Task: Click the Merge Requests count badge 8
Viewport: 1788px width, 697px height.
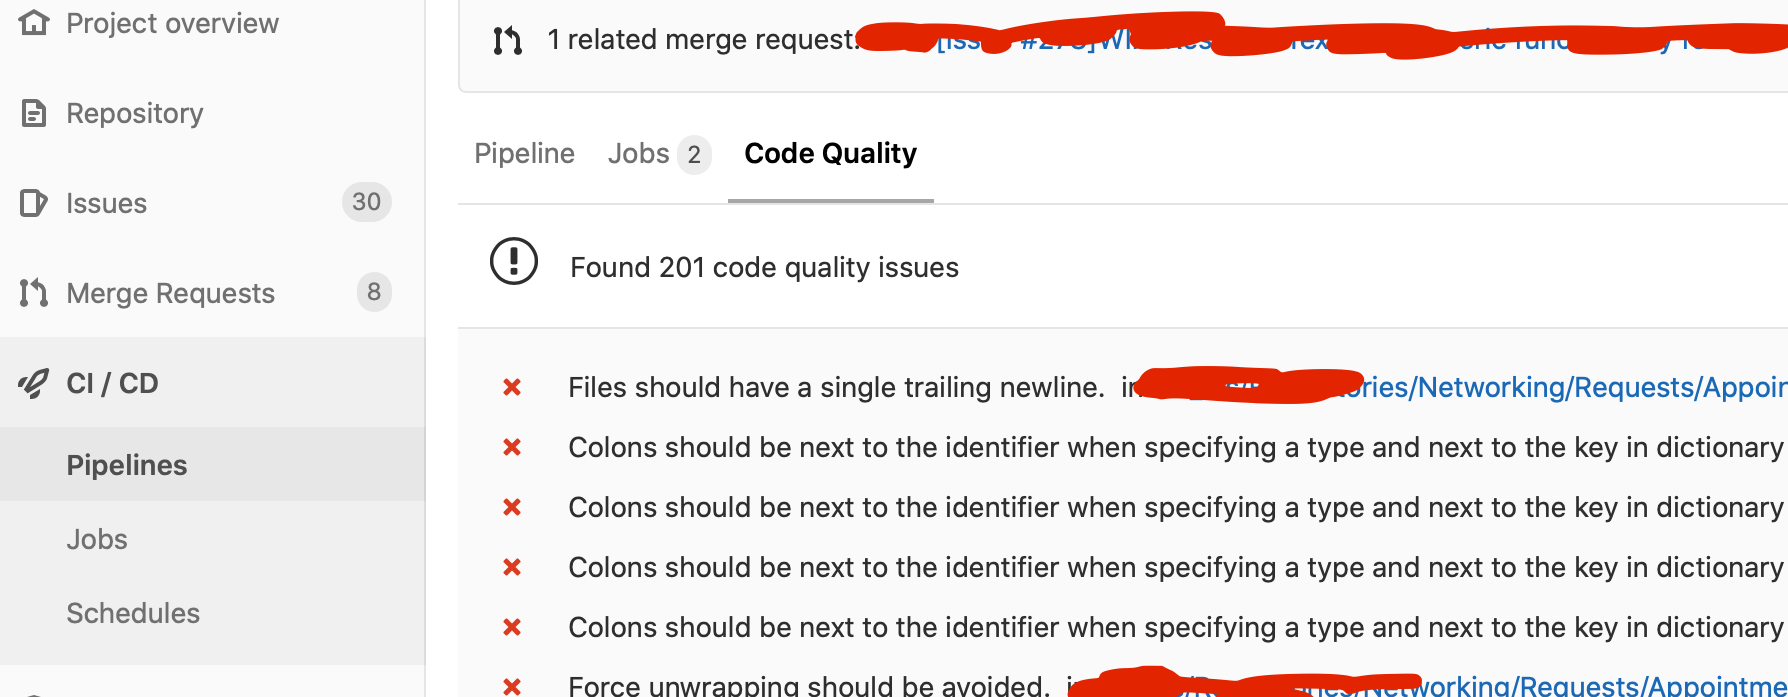Action: click(374, 292)
